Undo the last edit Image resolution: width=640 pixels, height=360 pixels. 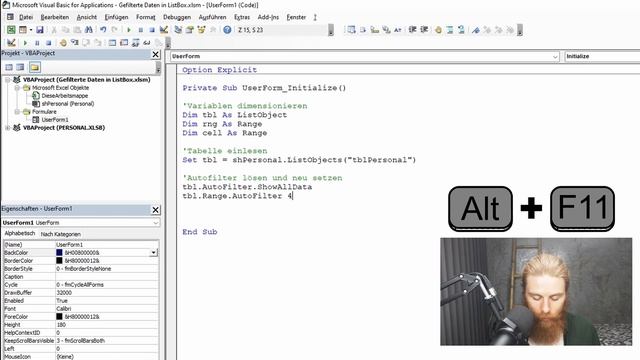click(103, 30)
